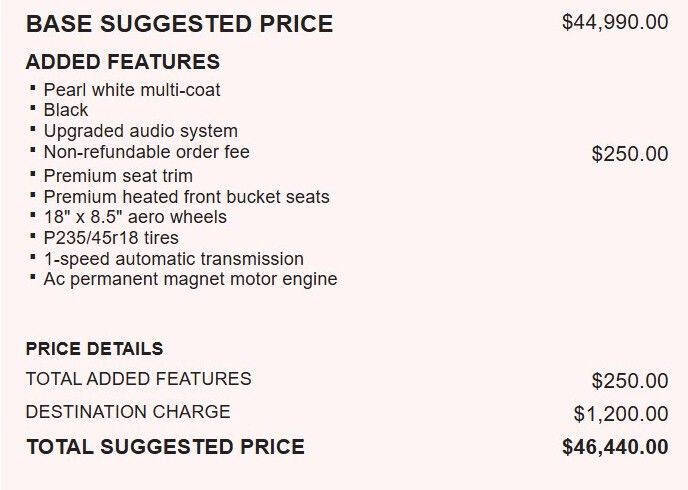Click the Price Details heading
The height and width of the screenshot is (490, 688).
coord(95,349)
